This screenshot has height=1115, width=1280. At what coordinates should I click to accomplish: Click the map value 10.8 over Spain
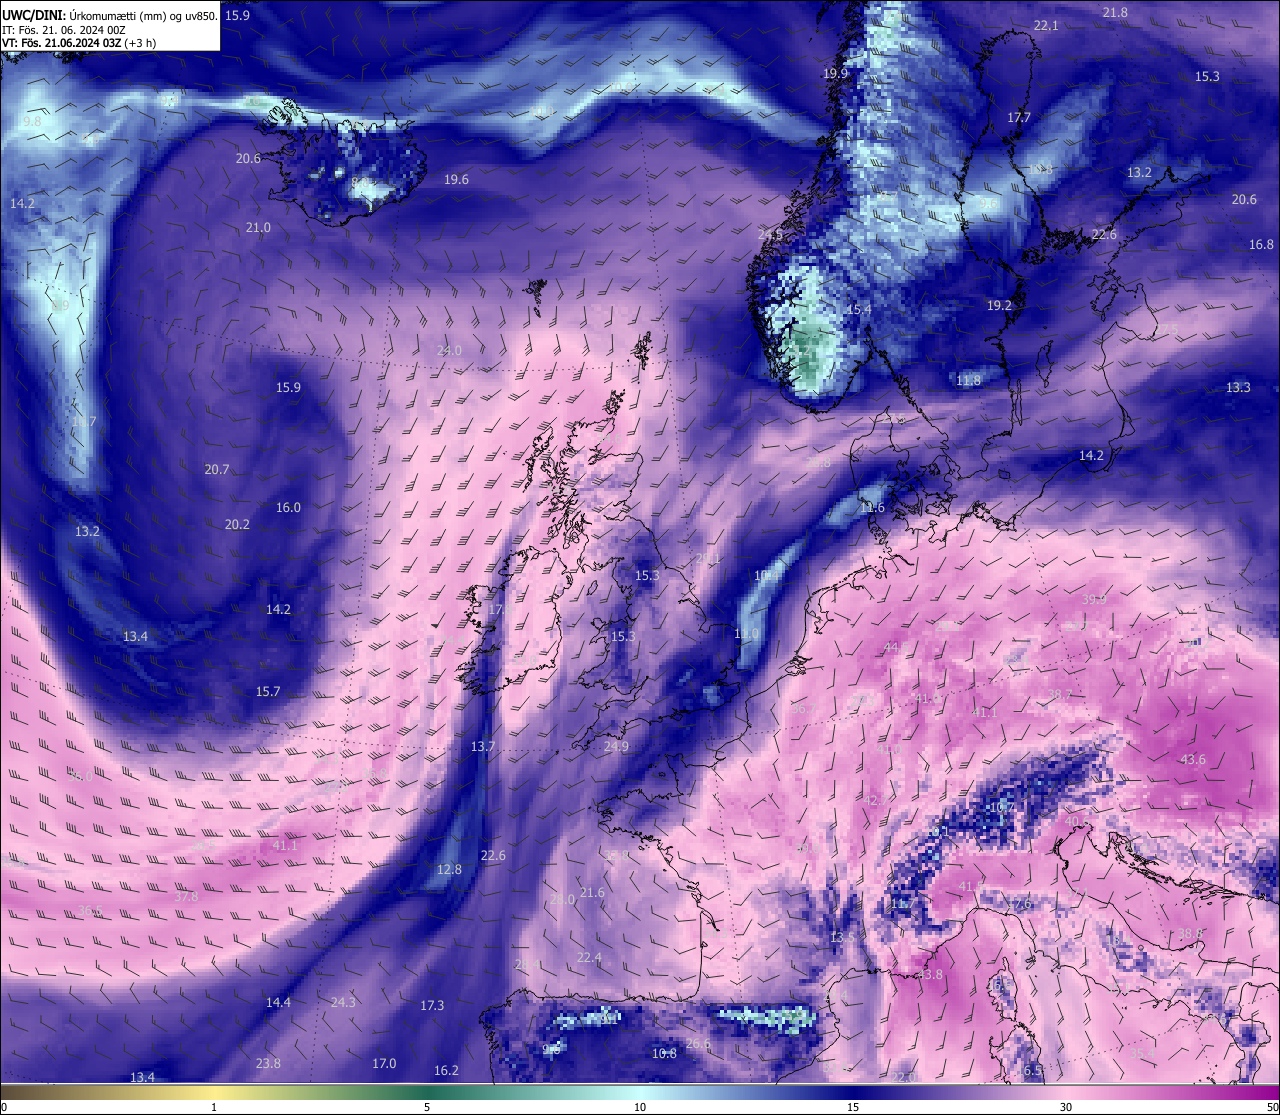click(x=664, y=1054)
